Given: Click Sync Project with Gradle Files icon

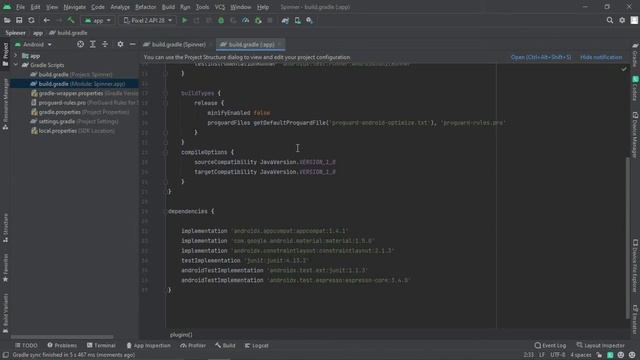Looking at the screenshot, I should click(x=285, y=20).
